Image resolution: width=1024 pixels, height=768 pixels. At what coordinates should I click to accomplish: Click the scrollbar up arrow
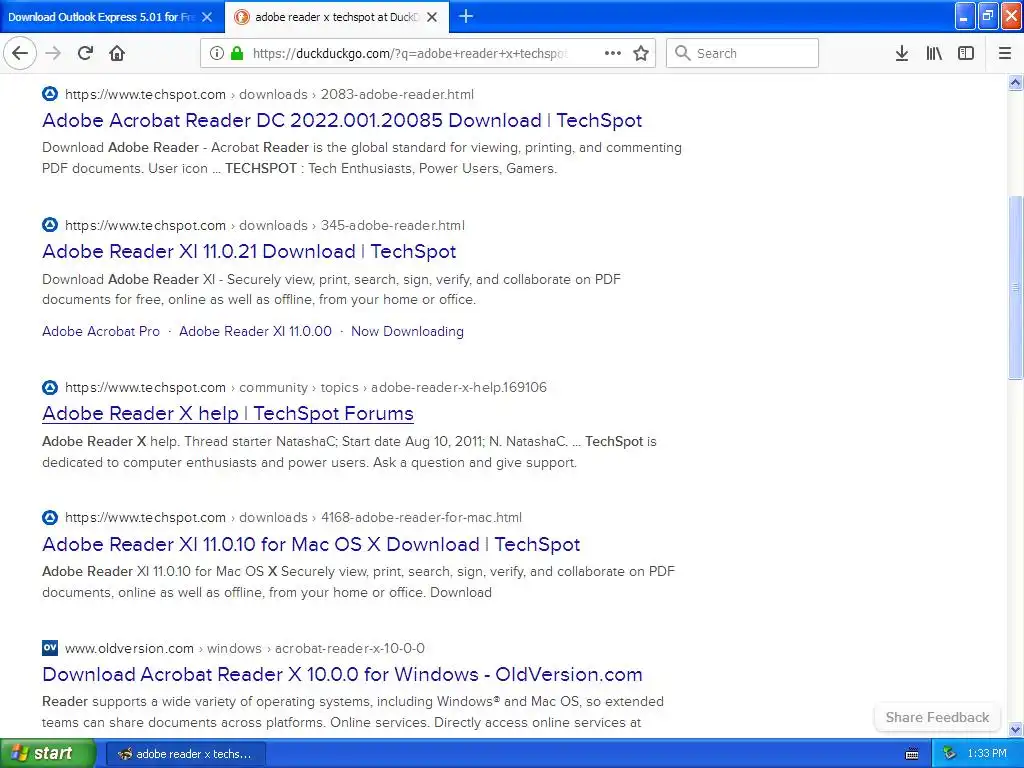click(x=1015, y=82)
